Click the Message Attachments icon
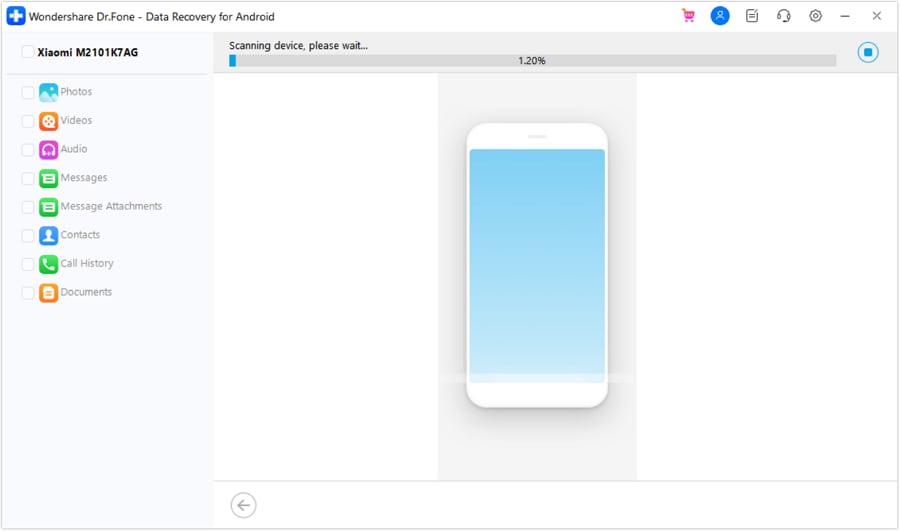 tap(49, 207)
